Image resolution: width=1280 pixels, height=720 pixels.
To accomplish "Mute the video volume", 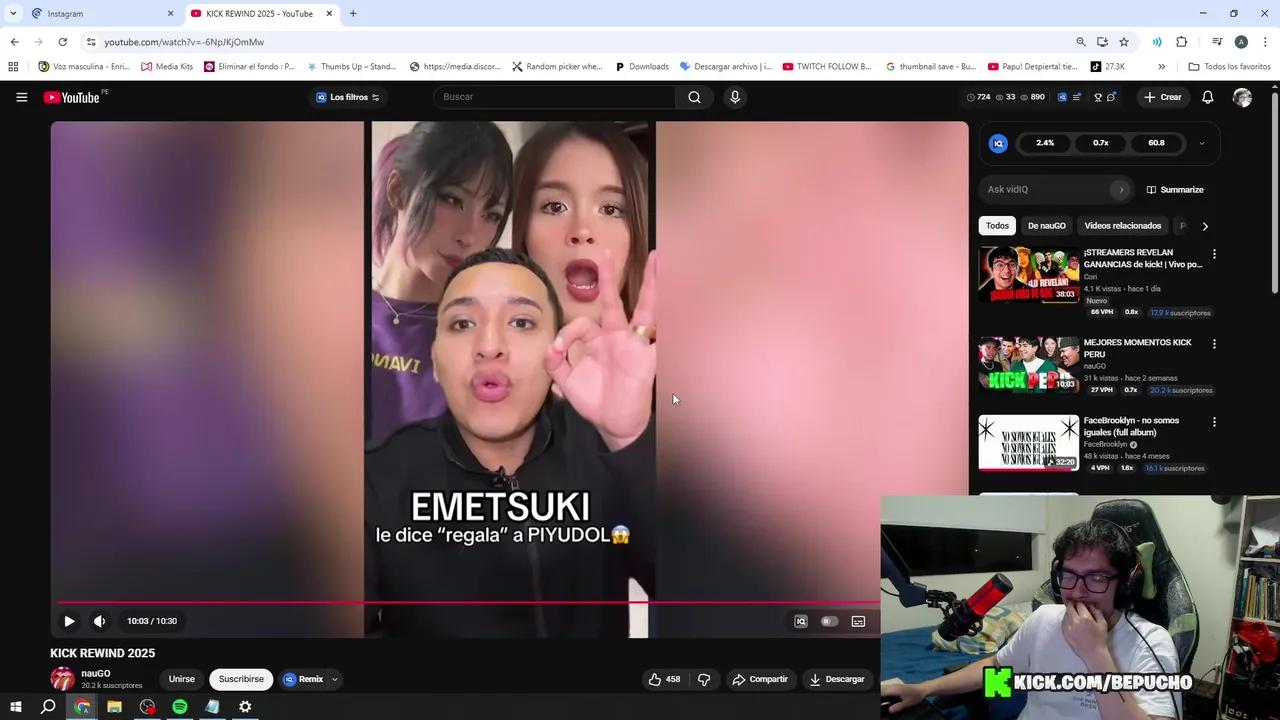I will (99, 621).
